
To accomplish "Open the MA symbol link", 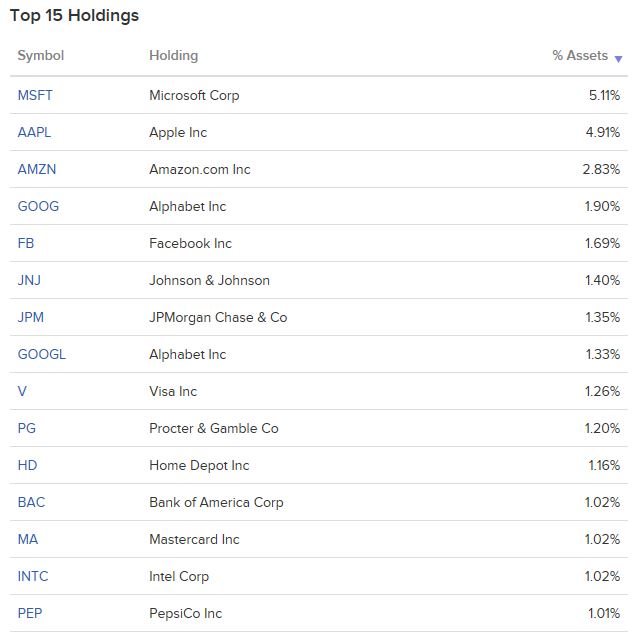I will tap(28, 539).
